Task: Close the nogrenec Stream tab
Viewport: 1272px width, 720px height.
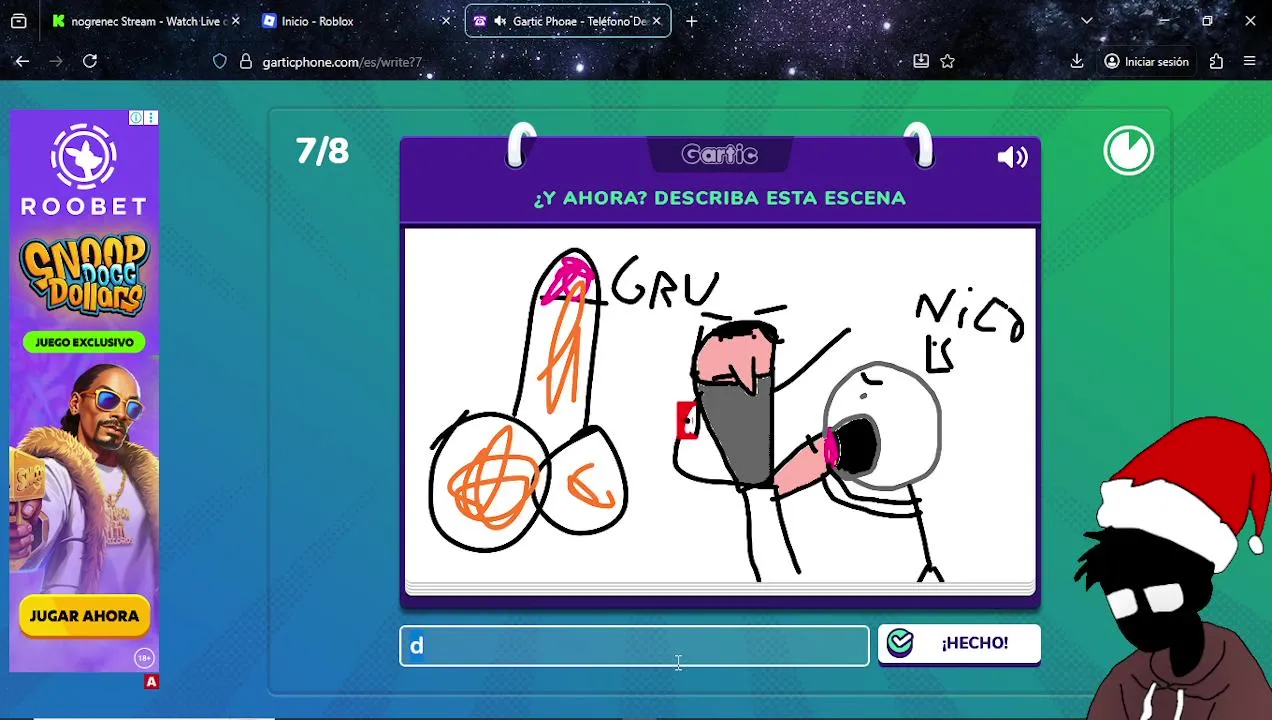Action: (235, 21)
